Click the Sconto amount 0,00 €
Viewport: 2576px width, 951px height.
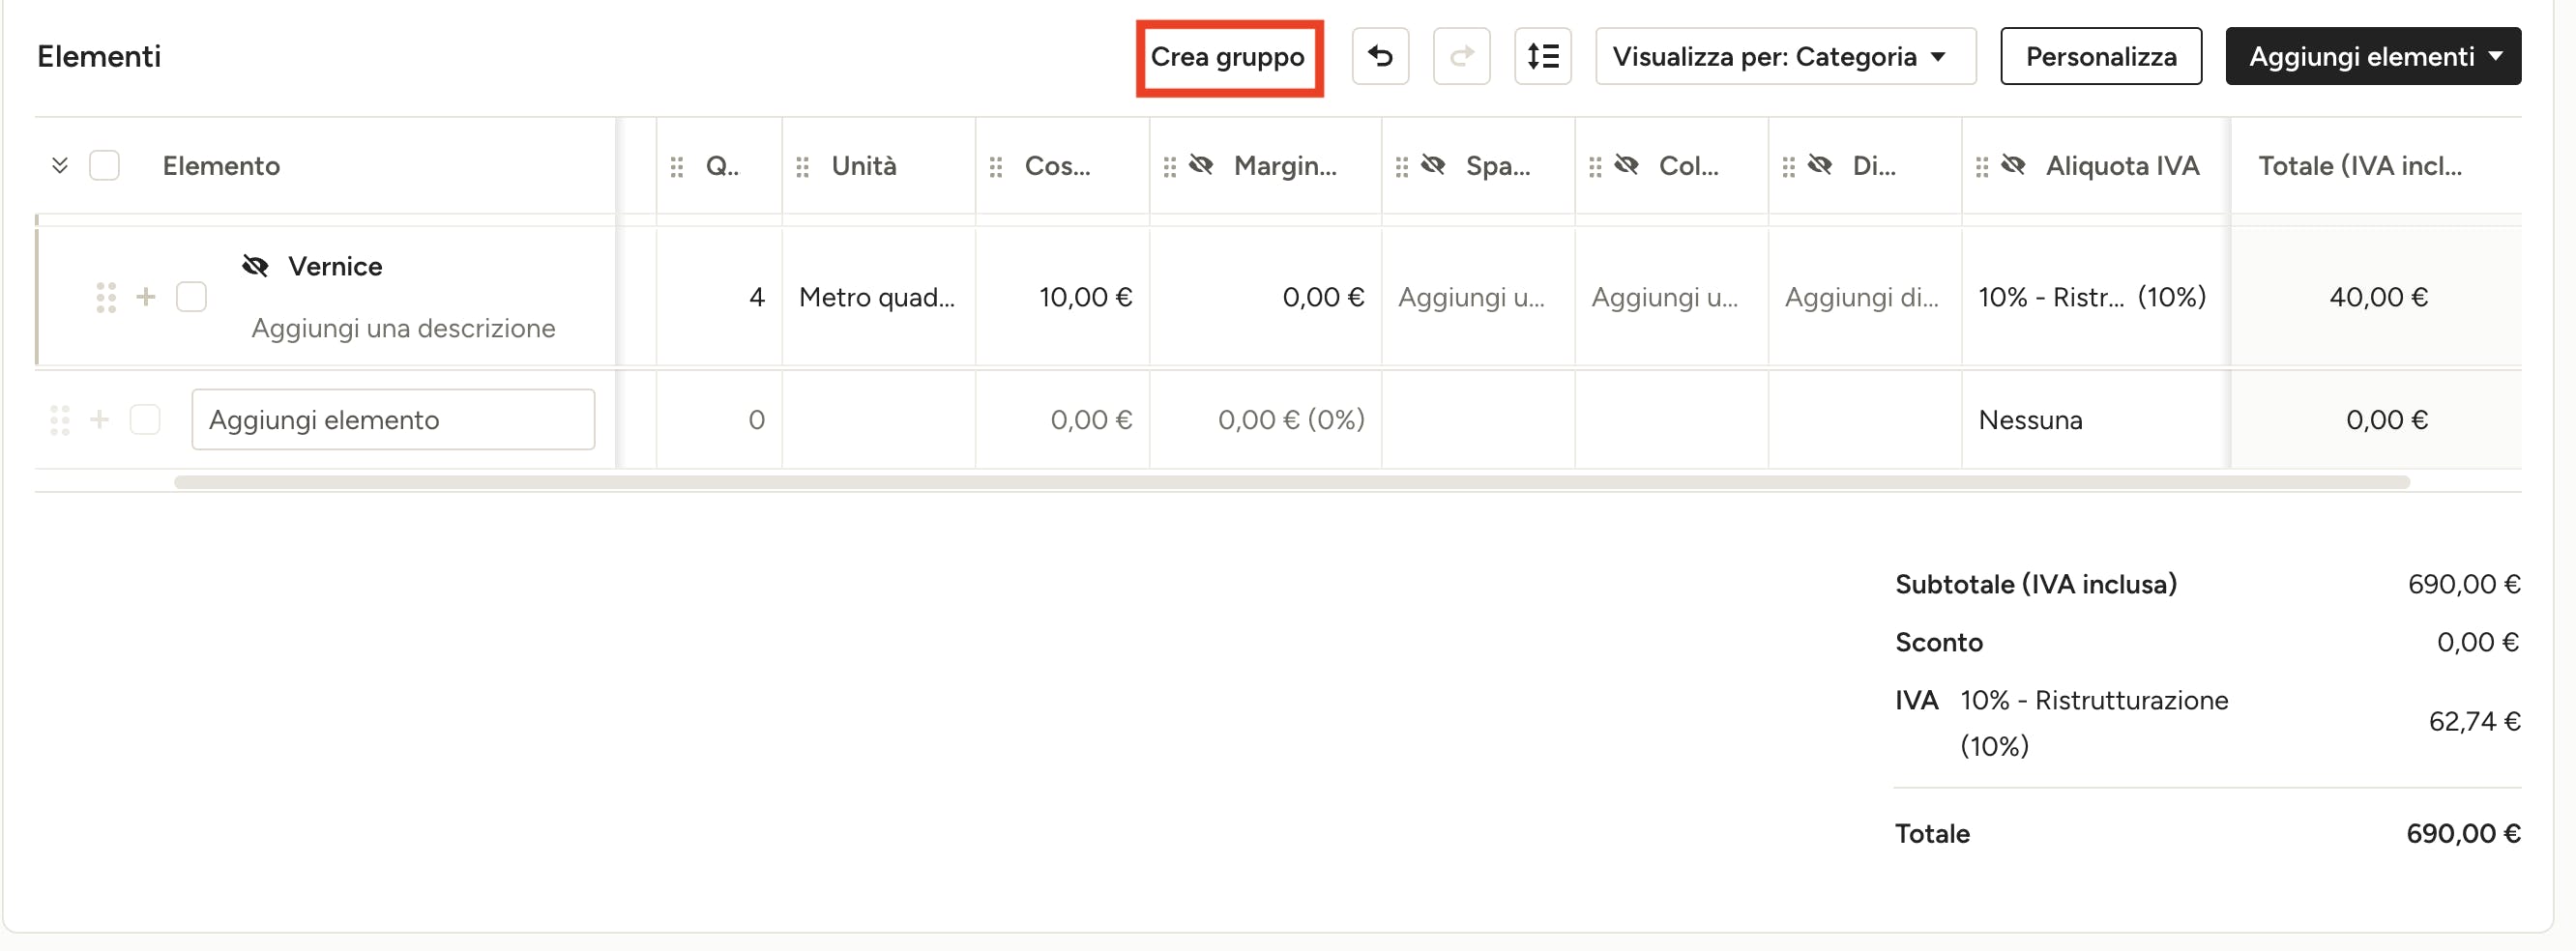(x=2478, y=642)
